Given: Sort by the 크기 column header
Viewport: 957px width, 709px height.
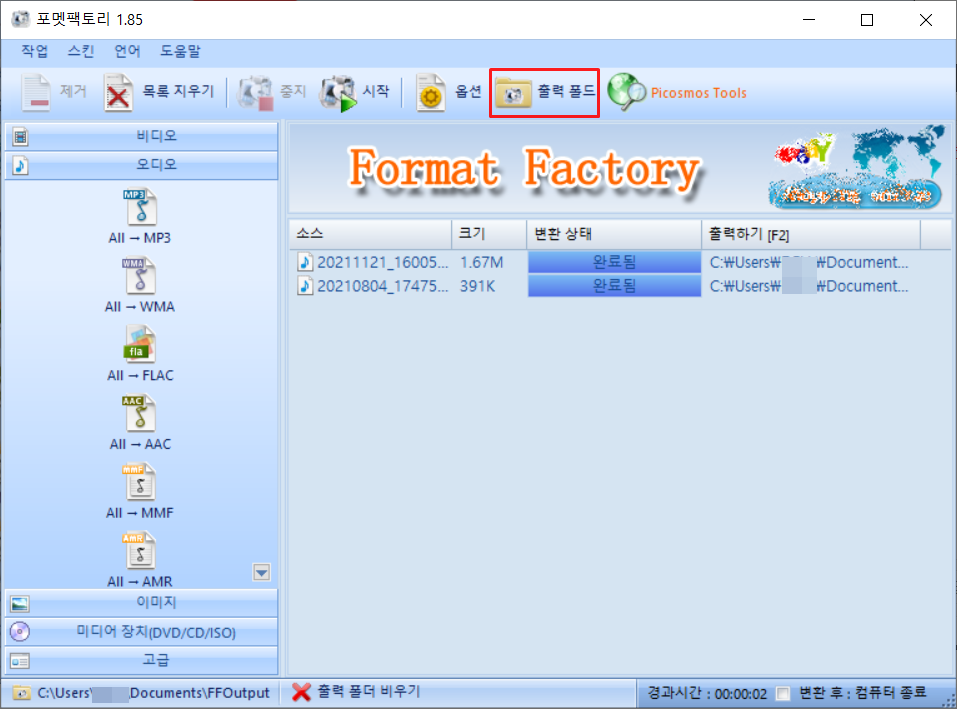Looking at the screenshot, I should [489, 234].
